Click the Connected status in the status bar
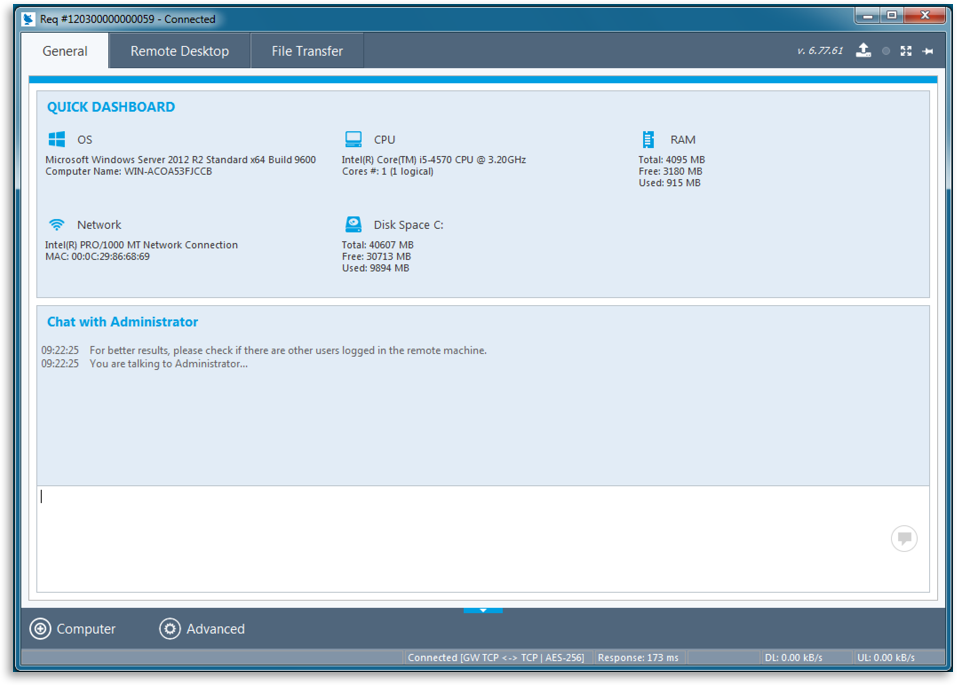Screen dimensions: 957x685 [x=495, y=657]
